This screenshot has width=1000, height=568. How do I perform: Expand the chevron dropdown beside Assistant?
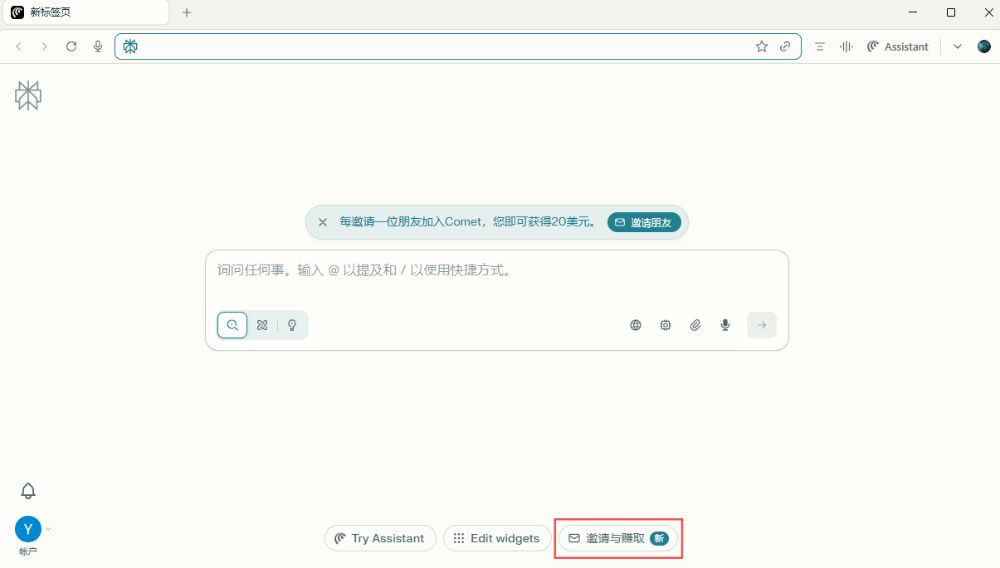pyautogui.click(x=957, y=47)
